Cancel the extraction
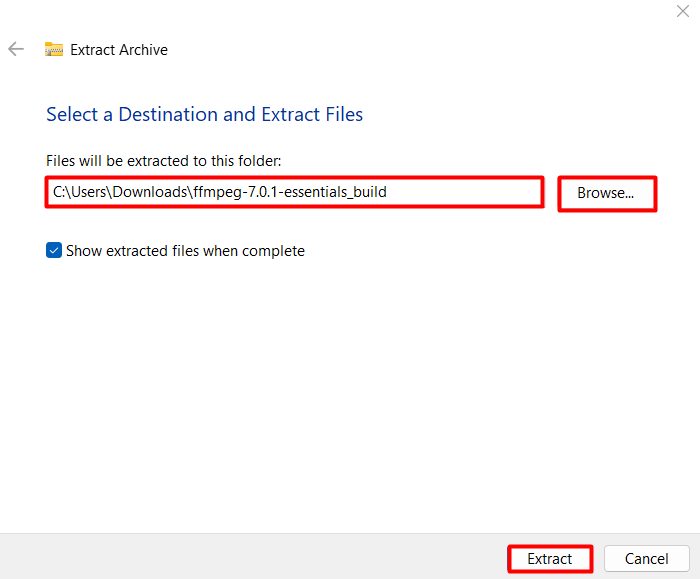Image resolution: width=700 pixels, height=579 pixels. (646, 558)
